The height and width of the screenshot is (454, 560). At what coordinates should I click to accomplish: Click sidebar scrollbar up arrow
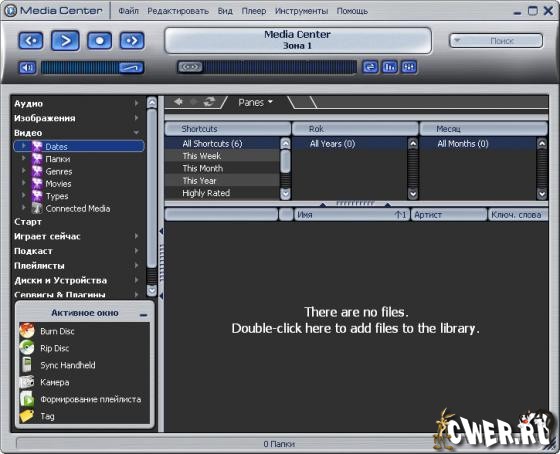click(152, 103)
